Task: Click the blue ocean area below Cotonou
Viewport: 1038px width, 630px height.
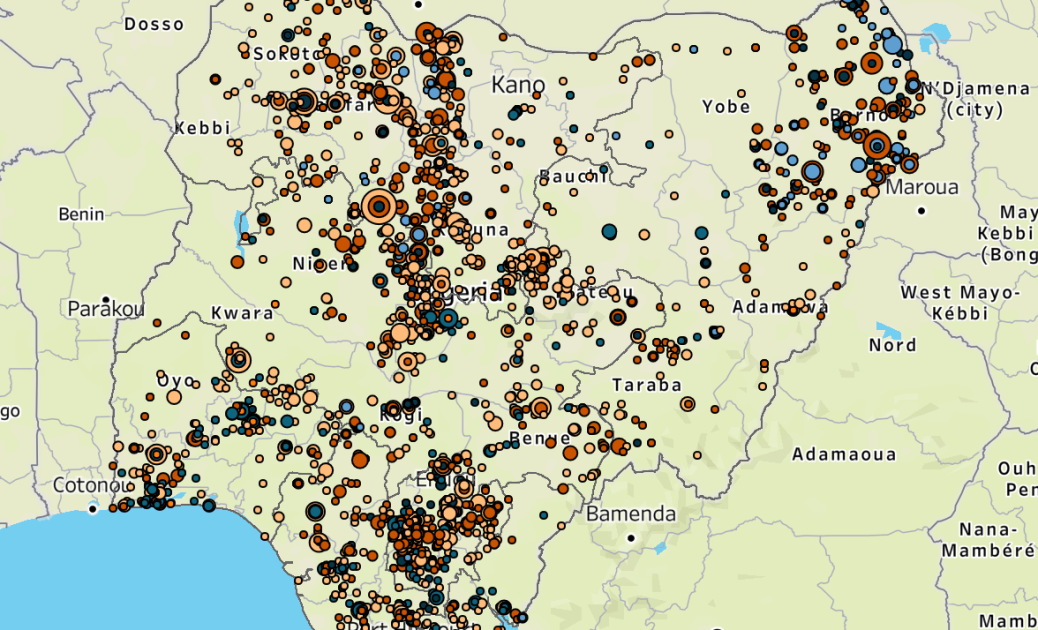Action: 100,580
